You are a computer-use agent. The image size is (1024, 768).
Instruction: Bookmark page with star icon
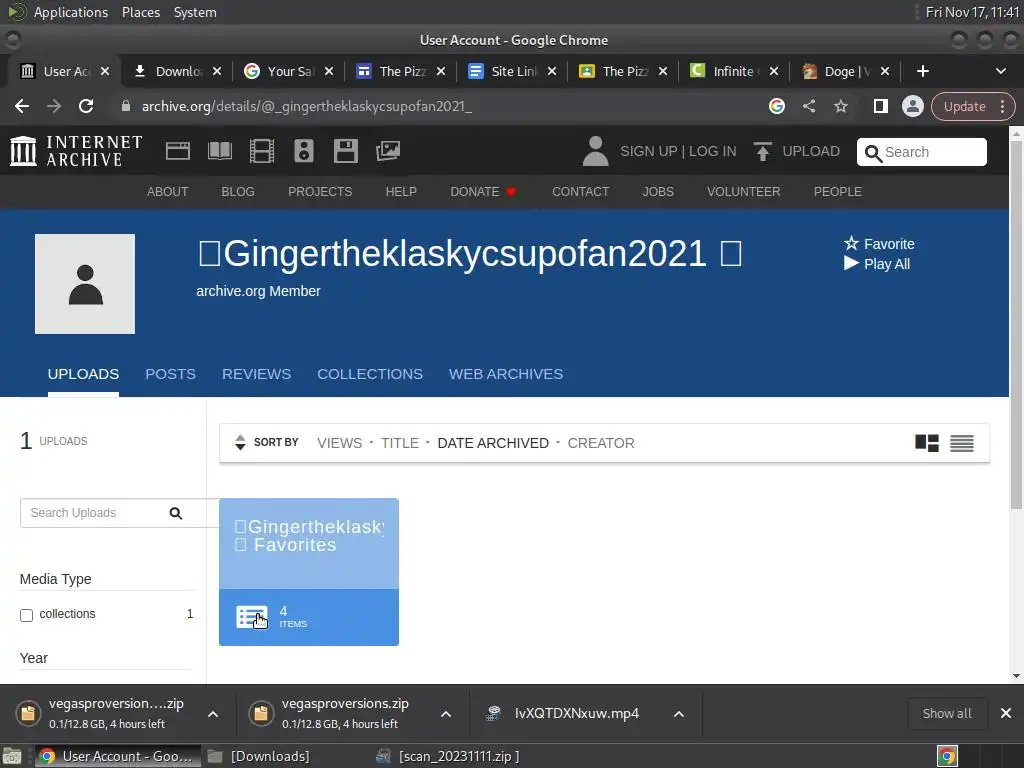[840, 106]
